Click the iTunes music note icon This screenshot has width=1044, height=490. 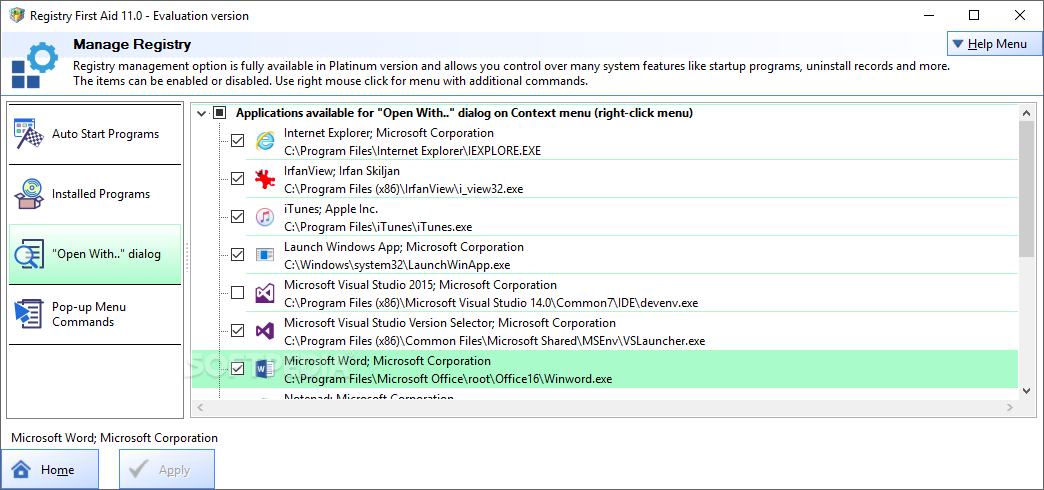pyautogui.click(x=264, y=216)
